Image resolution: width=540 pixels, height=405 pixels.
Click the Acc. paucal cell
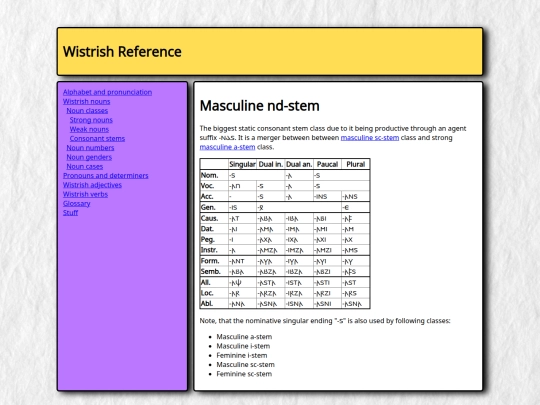(327, 197)
